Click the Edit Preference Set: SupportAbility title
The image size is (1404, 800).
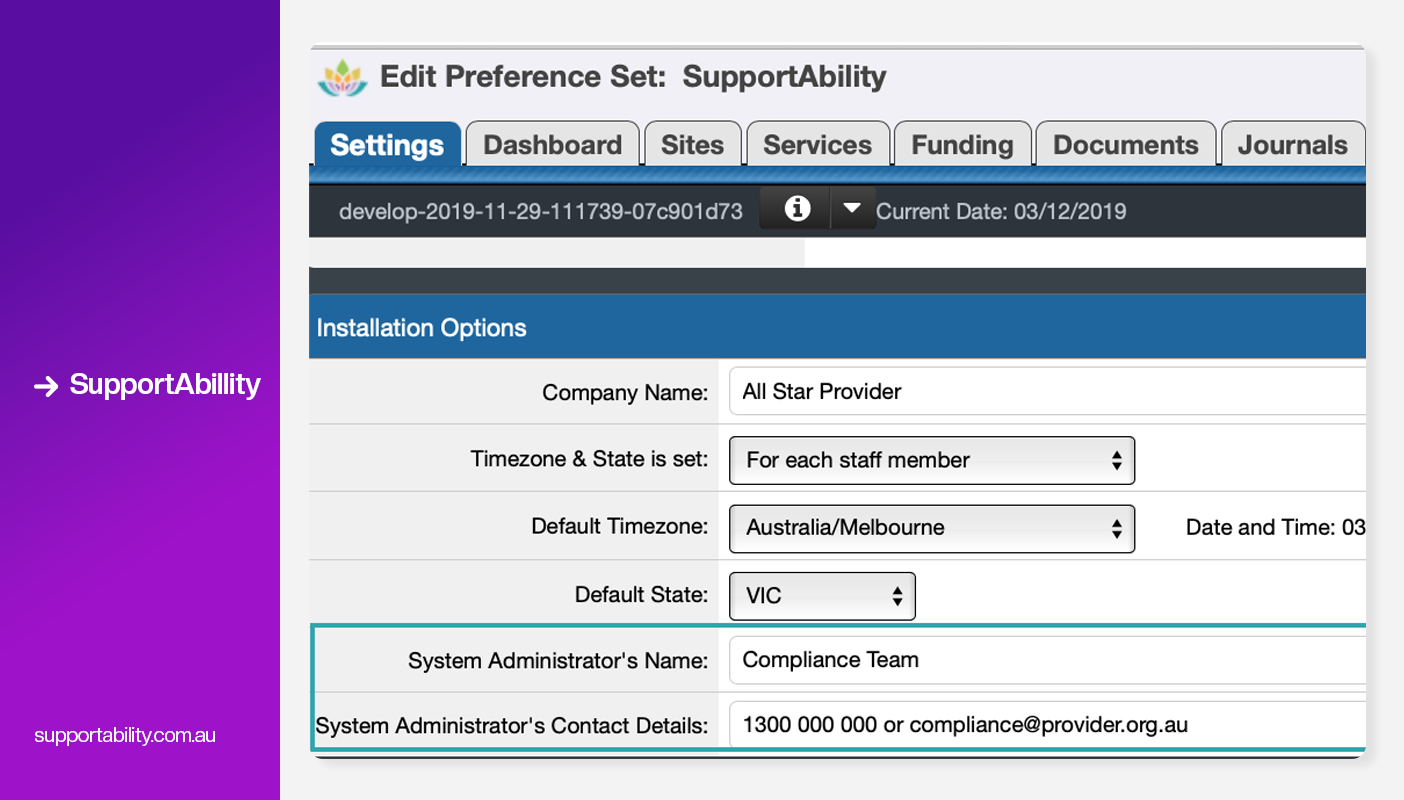[x=633, y=77]
